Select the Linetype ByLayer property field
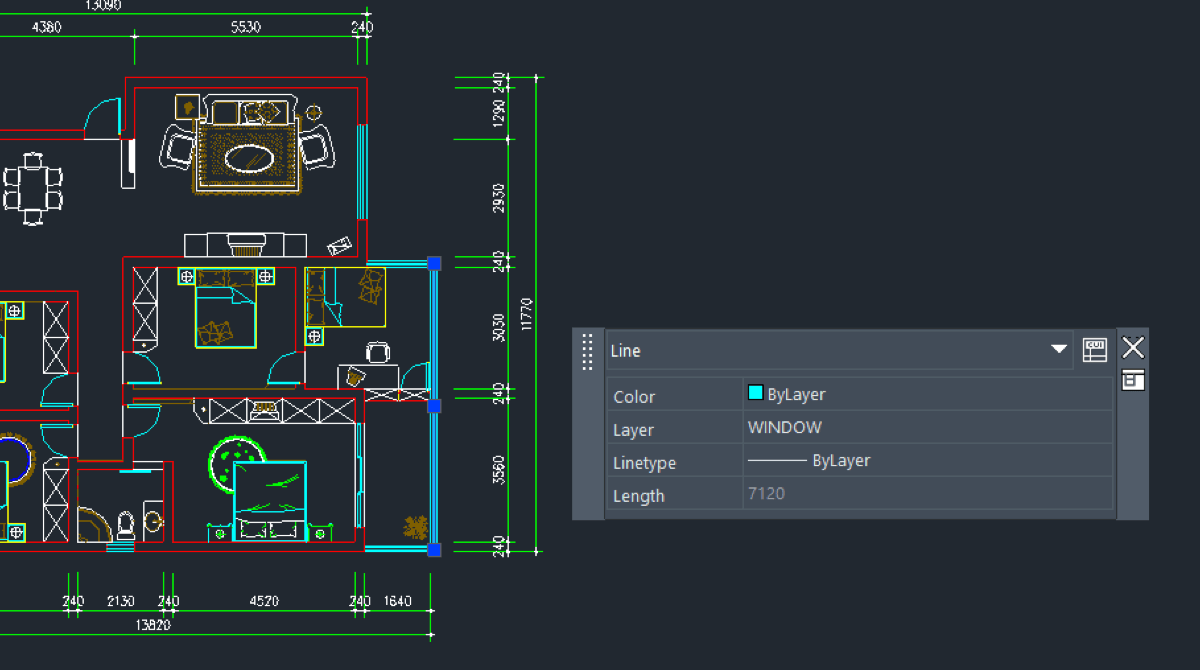The width and height of the screenshot is (1200, 670). click(x=927, y=461)
